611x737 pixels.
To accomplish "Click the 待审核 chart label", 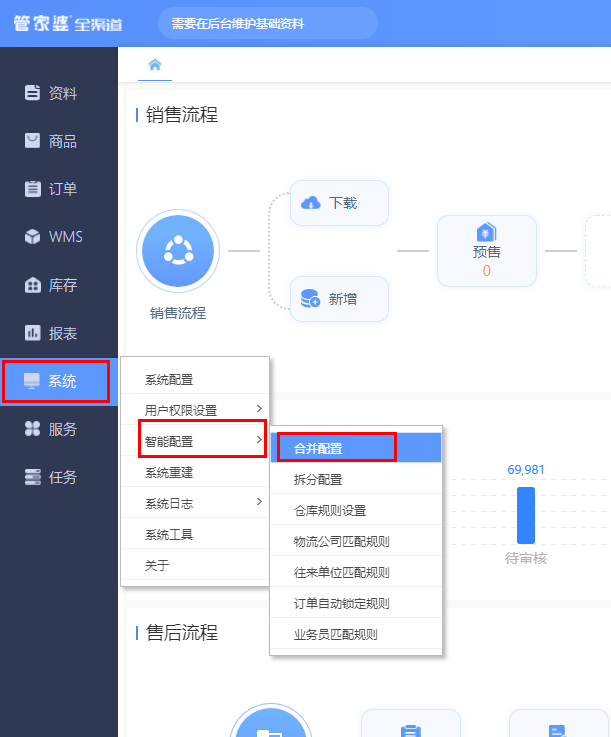I will coord(526,558).
